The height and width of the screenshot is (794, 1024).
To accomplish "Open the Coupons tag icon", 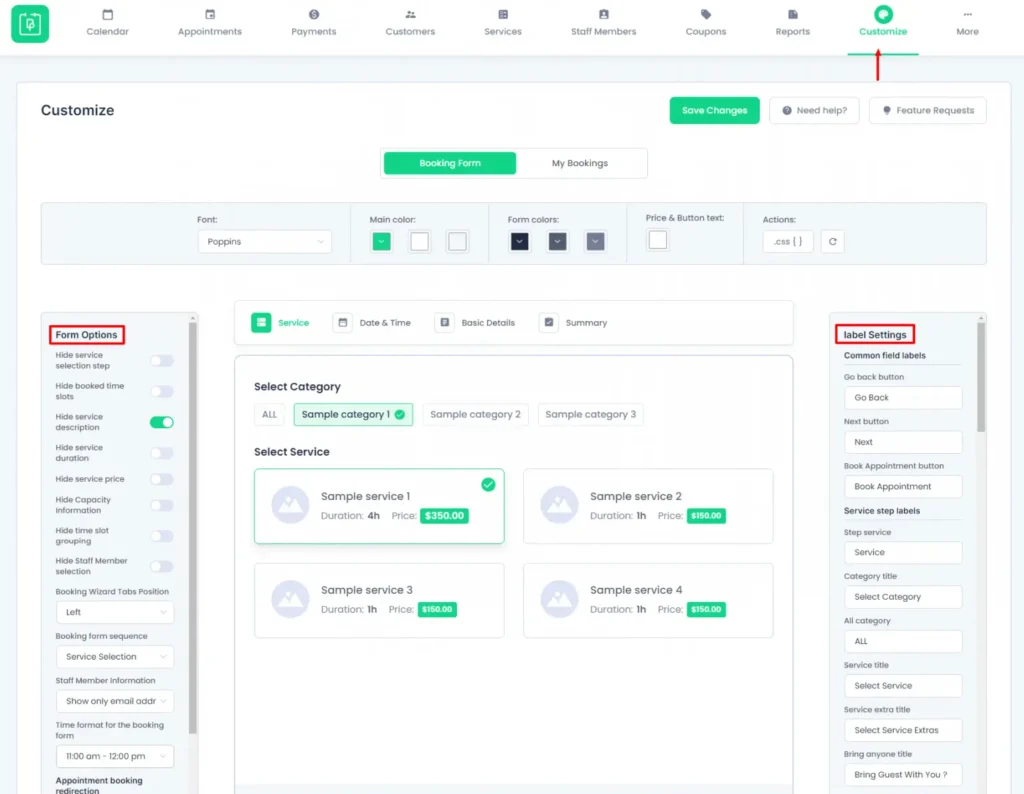I will tap(706, 15).
